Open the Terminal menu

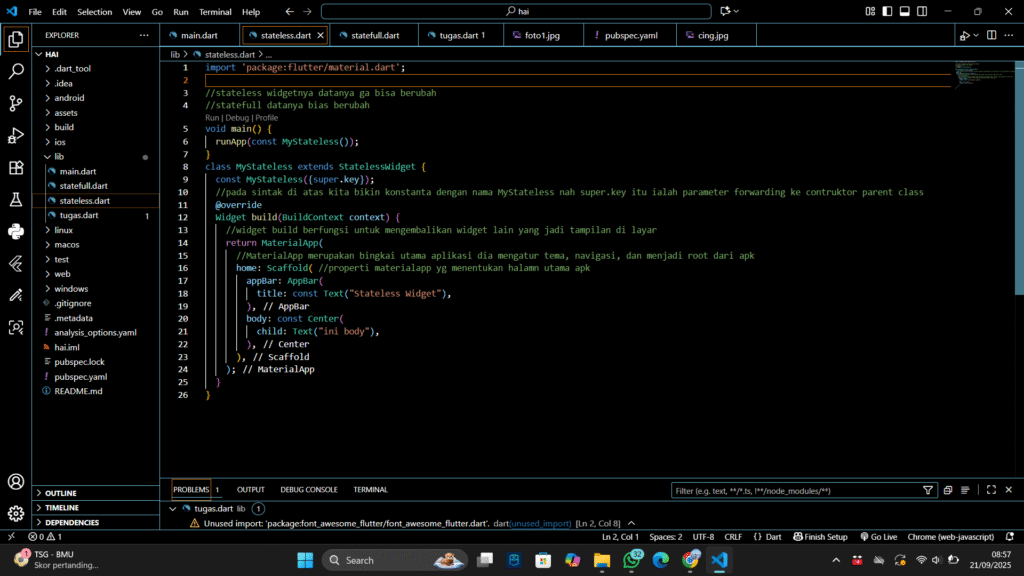coord(215,12)
